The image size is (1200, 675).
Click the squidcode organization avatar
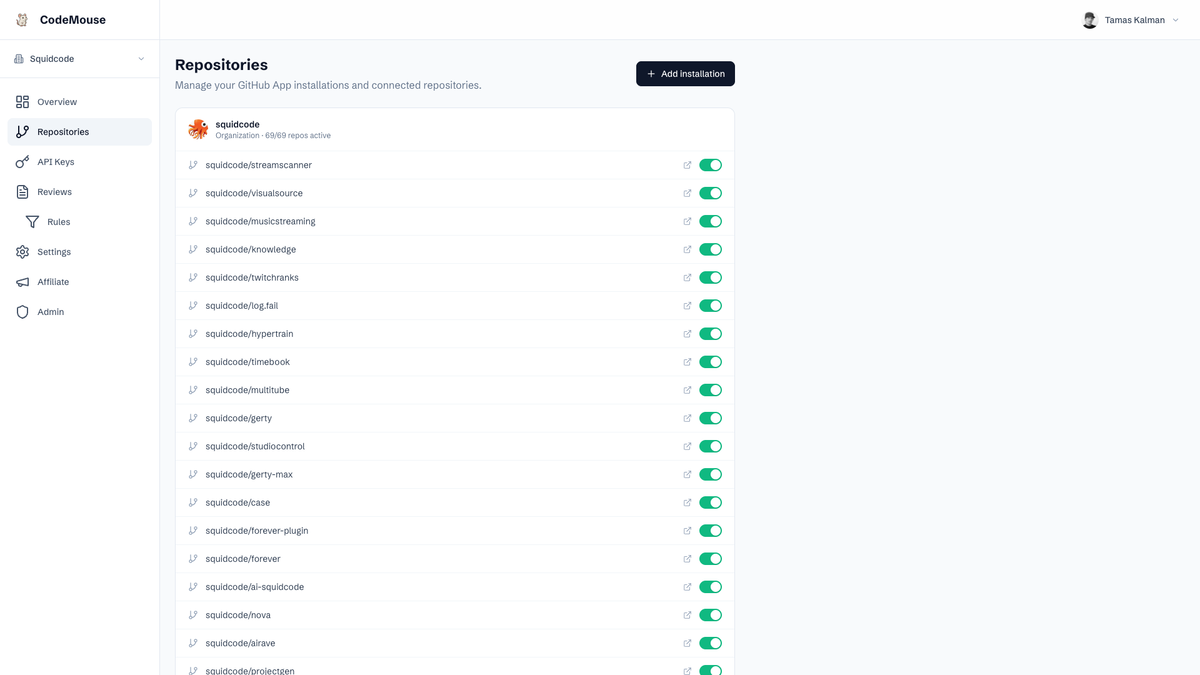pos(198,129)
